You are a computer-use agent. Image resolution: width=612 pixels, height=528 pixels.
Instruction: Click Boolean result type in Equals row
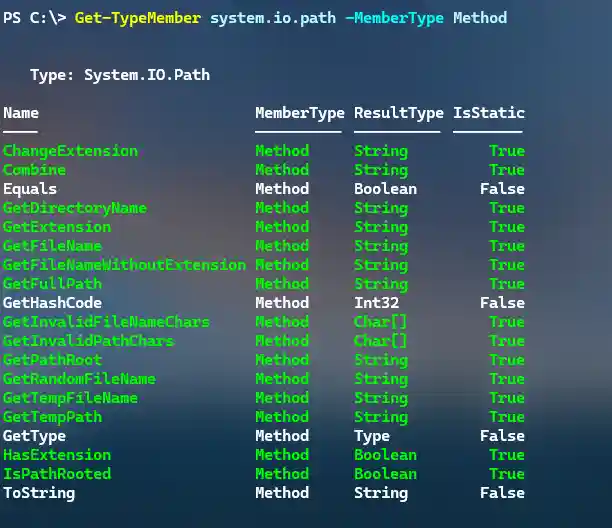pyautogui.click(x=386, y=189)
